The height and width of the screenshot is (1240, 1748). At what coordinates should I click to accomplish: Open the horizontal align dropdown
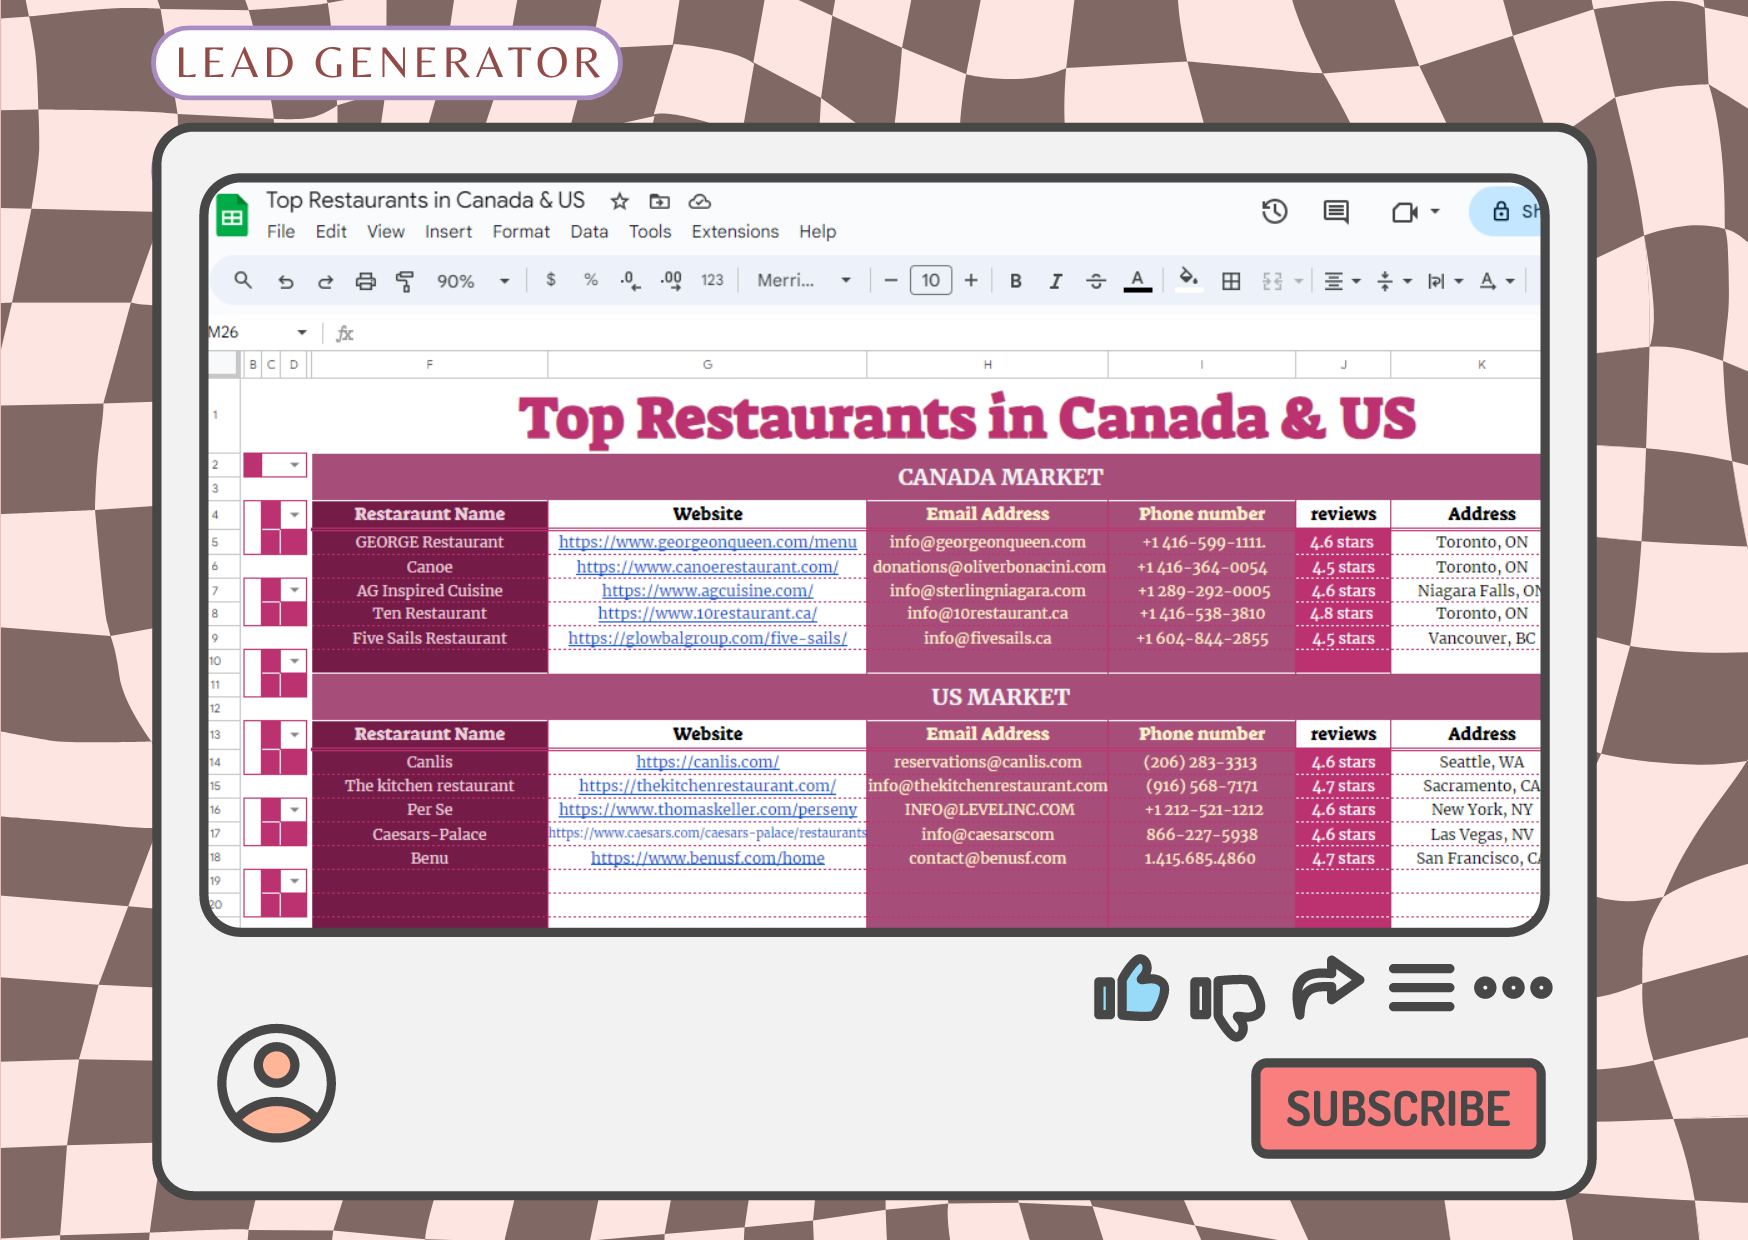click(1342, 281)
